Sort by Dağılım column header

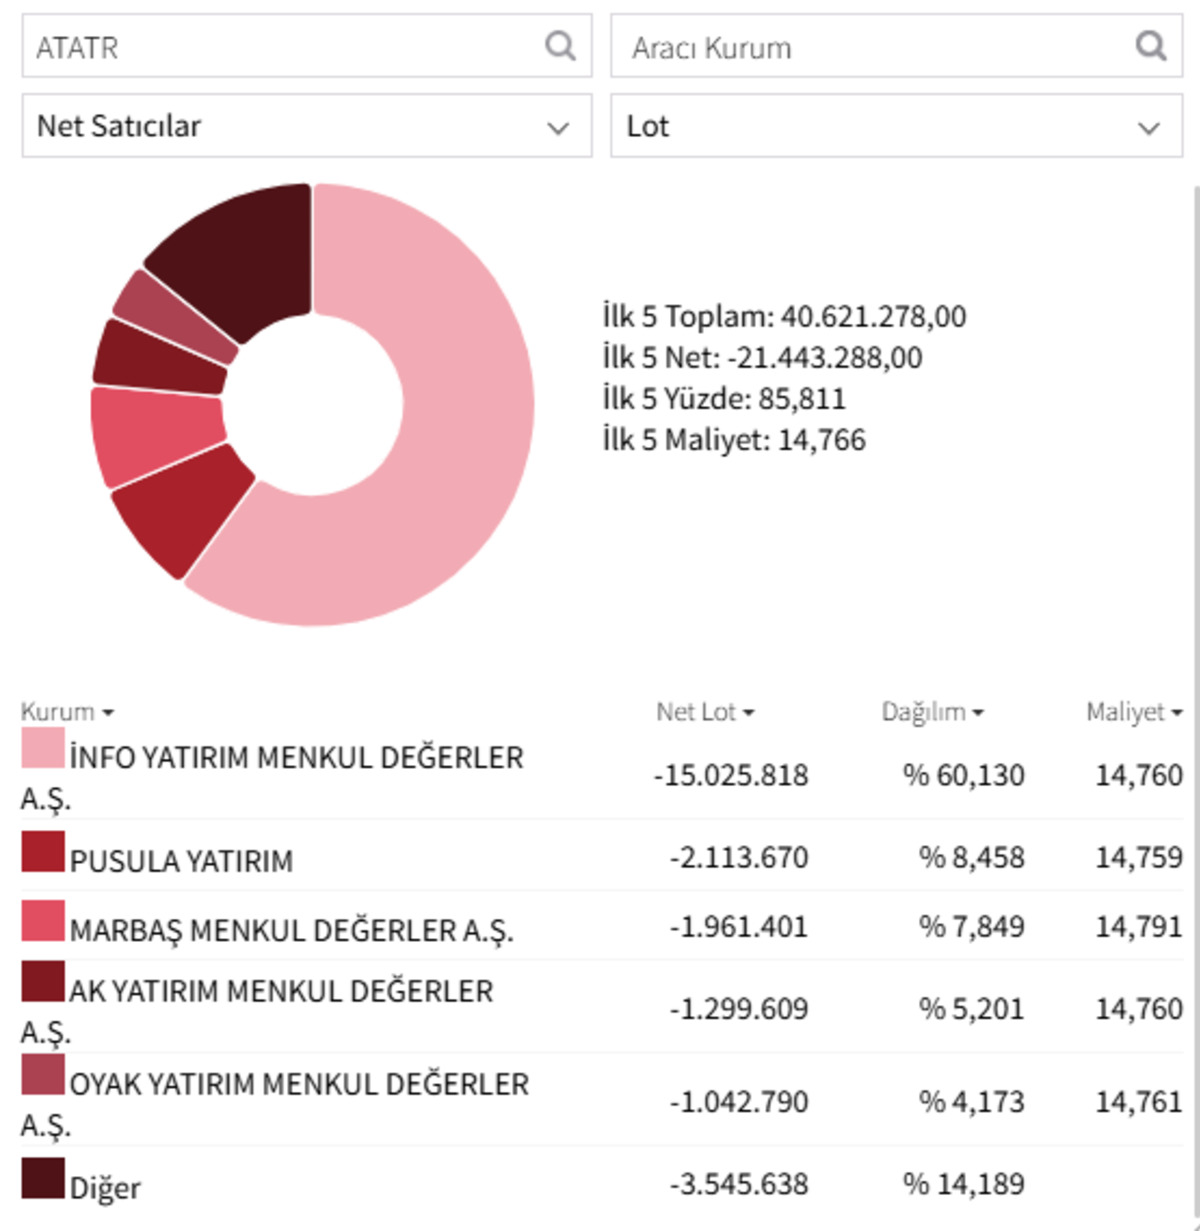coord(932,712)
